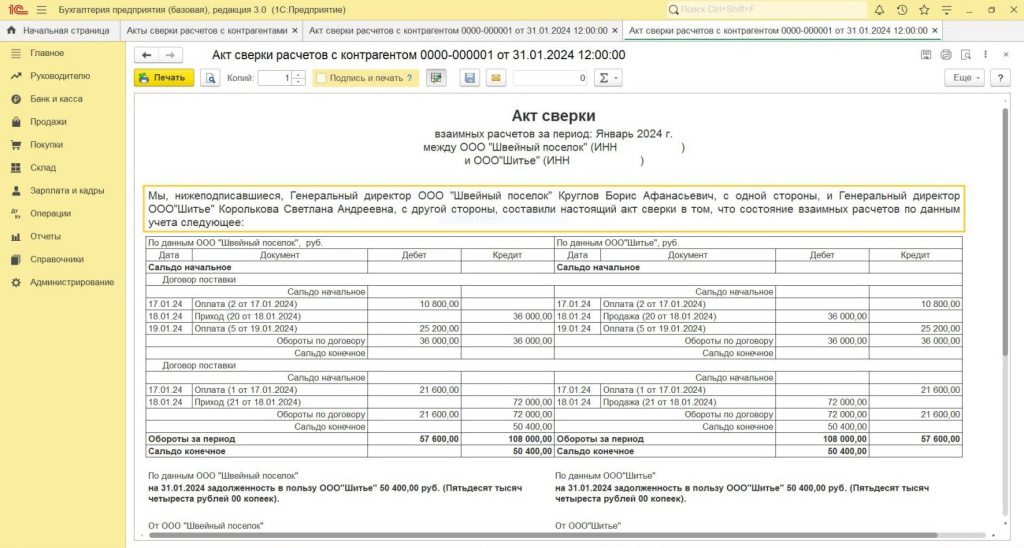The image size is (1024, 548).
Task: Open the Еще dropdown menu
Action: tap(965, 78)
